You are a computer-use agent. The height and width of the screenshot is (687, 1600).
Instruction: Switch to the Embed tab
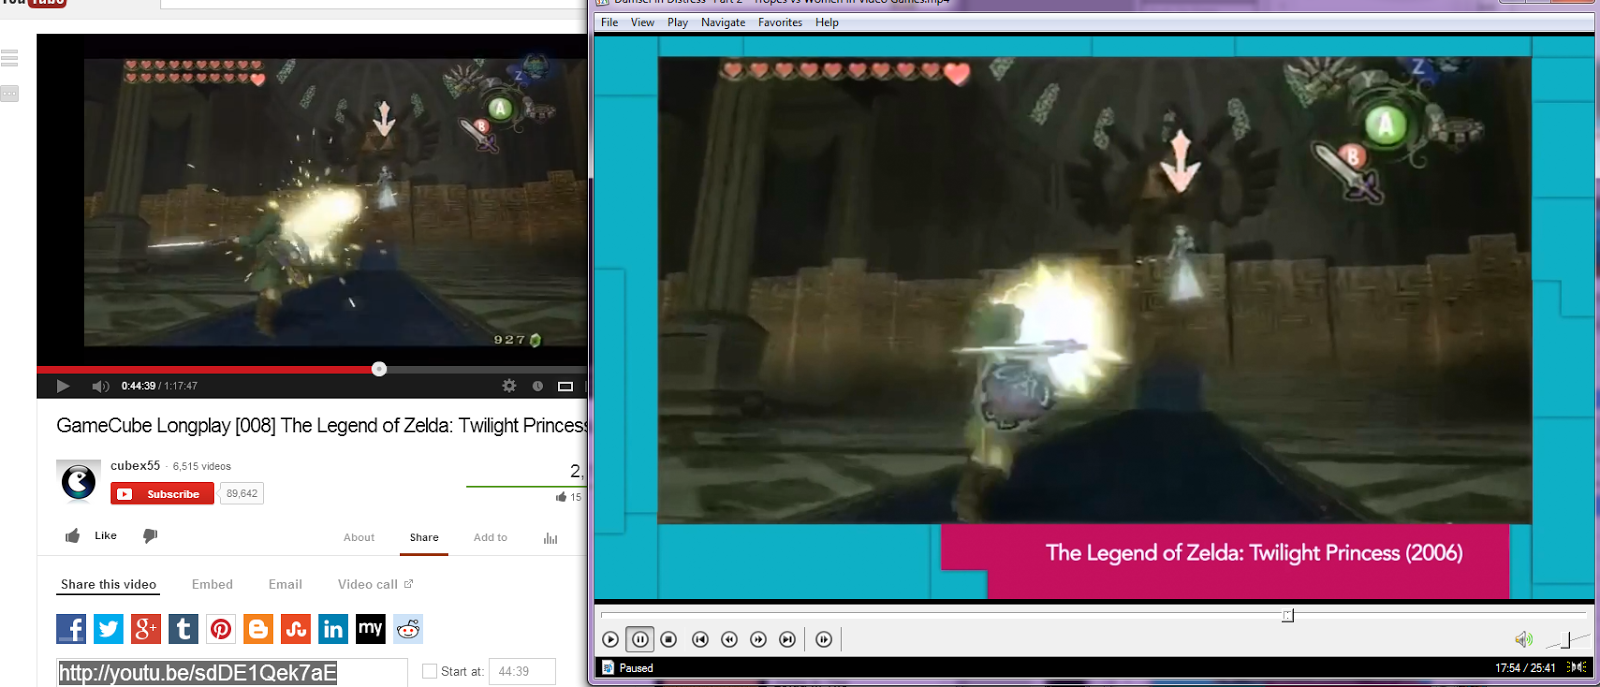point(212,585)
